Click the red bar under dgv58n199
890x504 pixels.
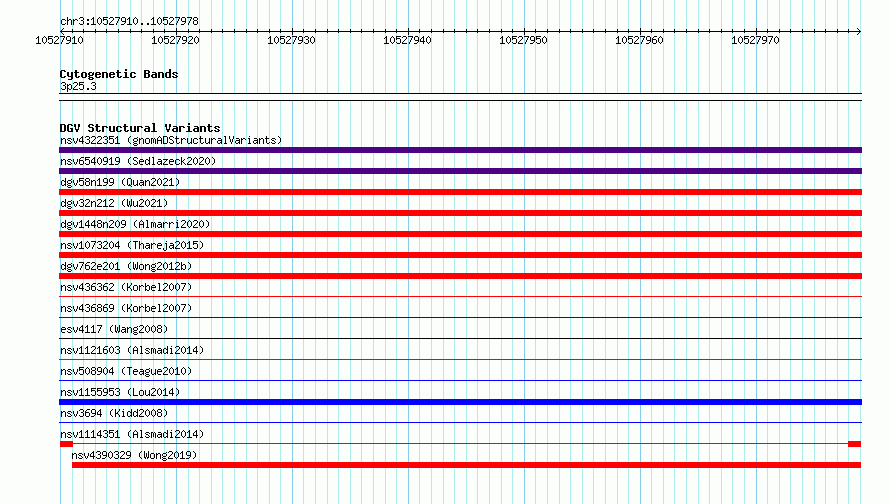(x=460, y=192)
